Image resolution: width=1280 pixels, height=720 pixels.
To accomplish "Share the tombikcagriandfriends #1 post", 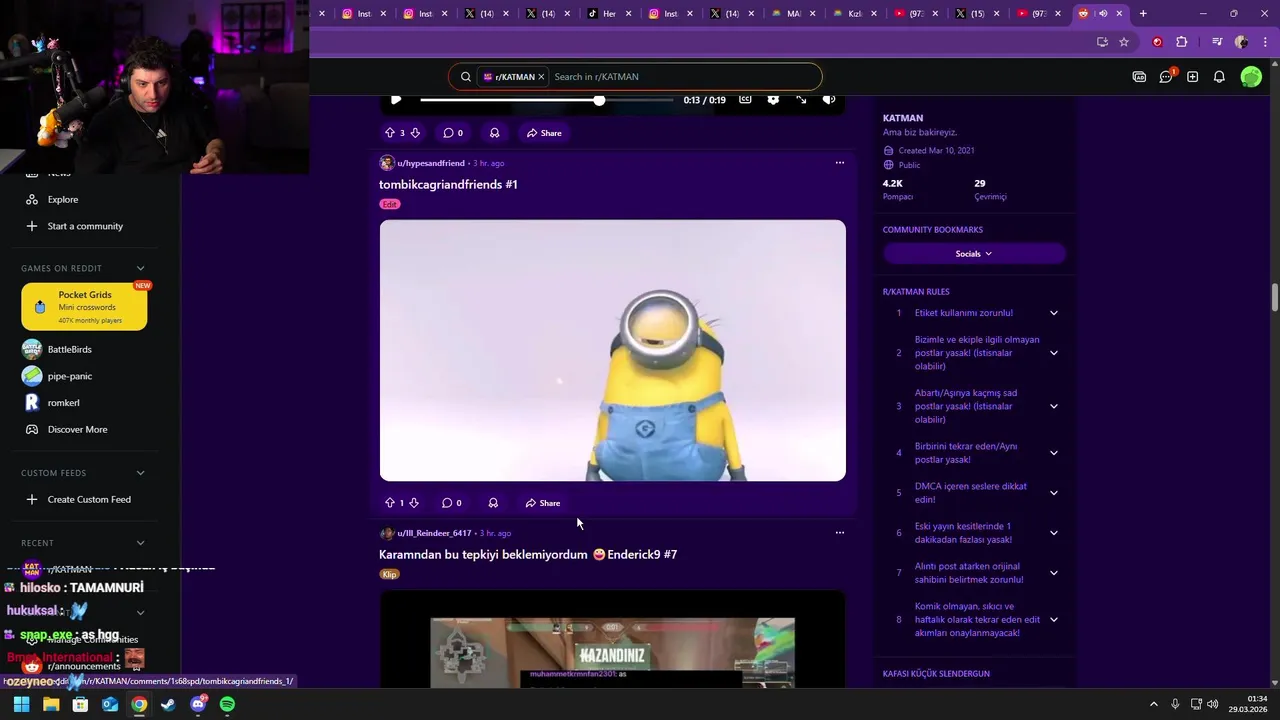I will click(x=543, y=503).
